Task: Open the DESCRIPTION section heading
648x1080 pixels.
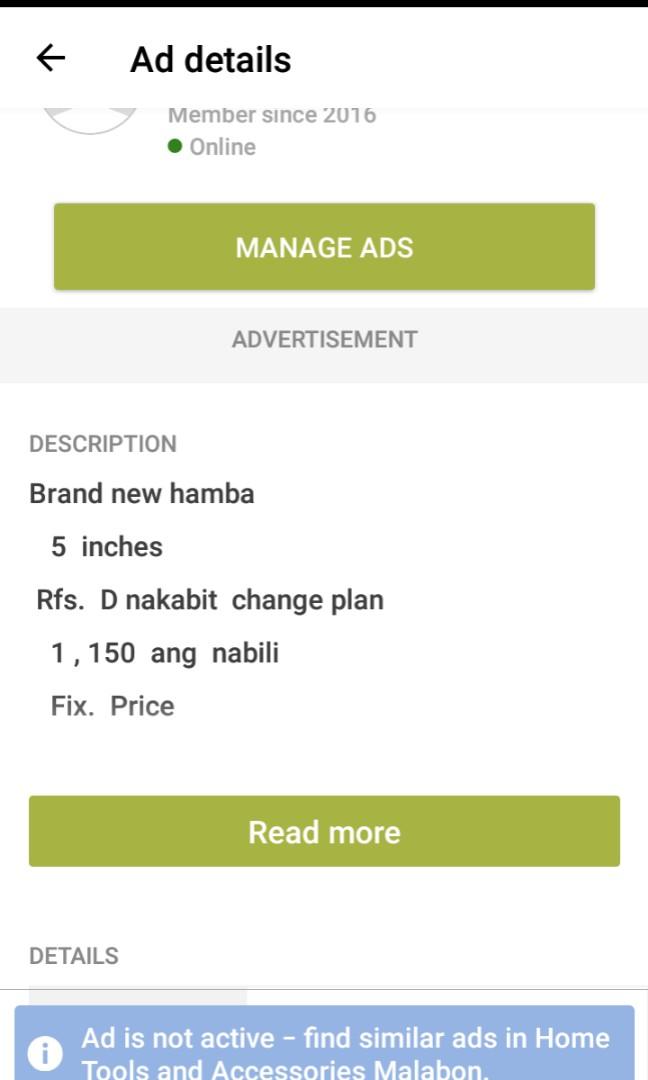Action: [103, 443]
